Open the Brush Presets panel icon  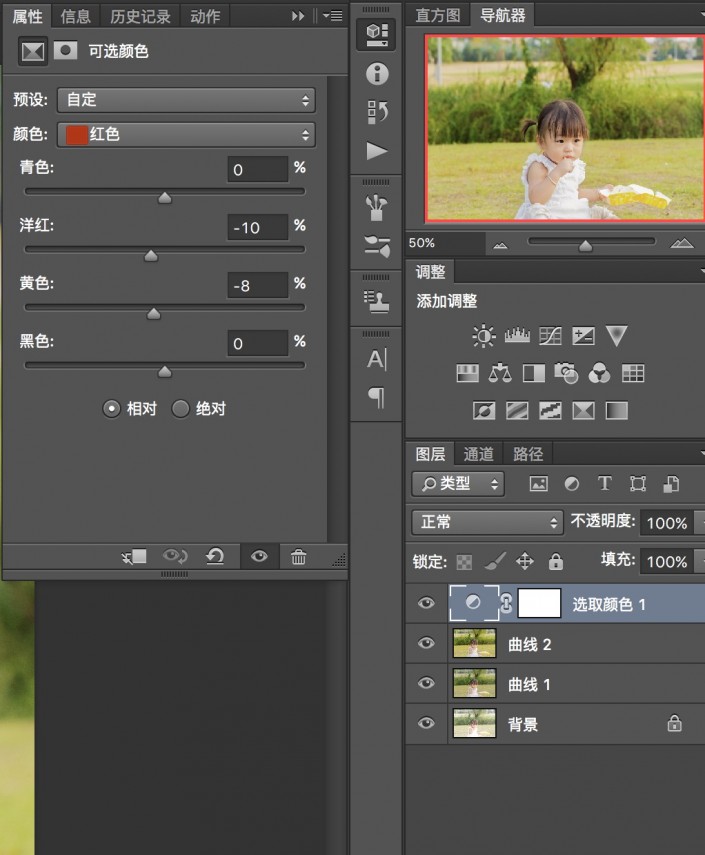coord(377,207)
